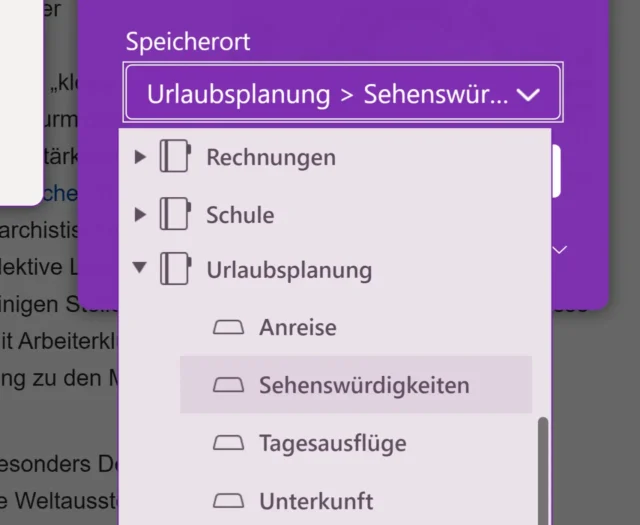Open the Speicherort location dropdown
Viewport: 640px width, 525px height.
[343, 95]
